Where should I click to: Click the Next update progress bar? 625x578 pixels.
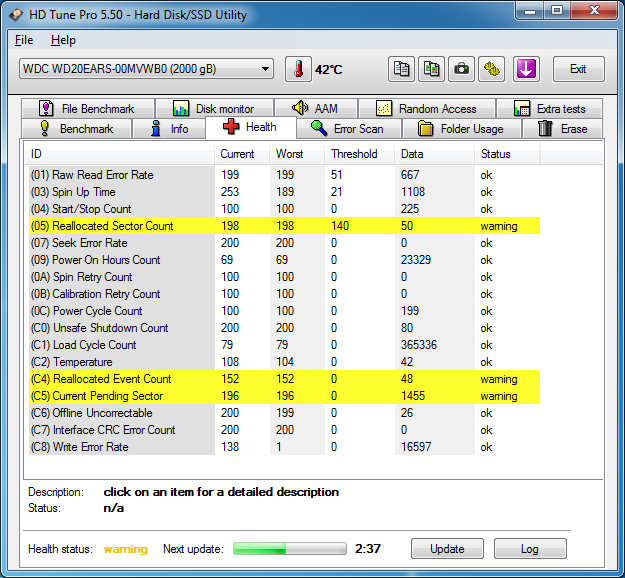(x=289, y=549)
